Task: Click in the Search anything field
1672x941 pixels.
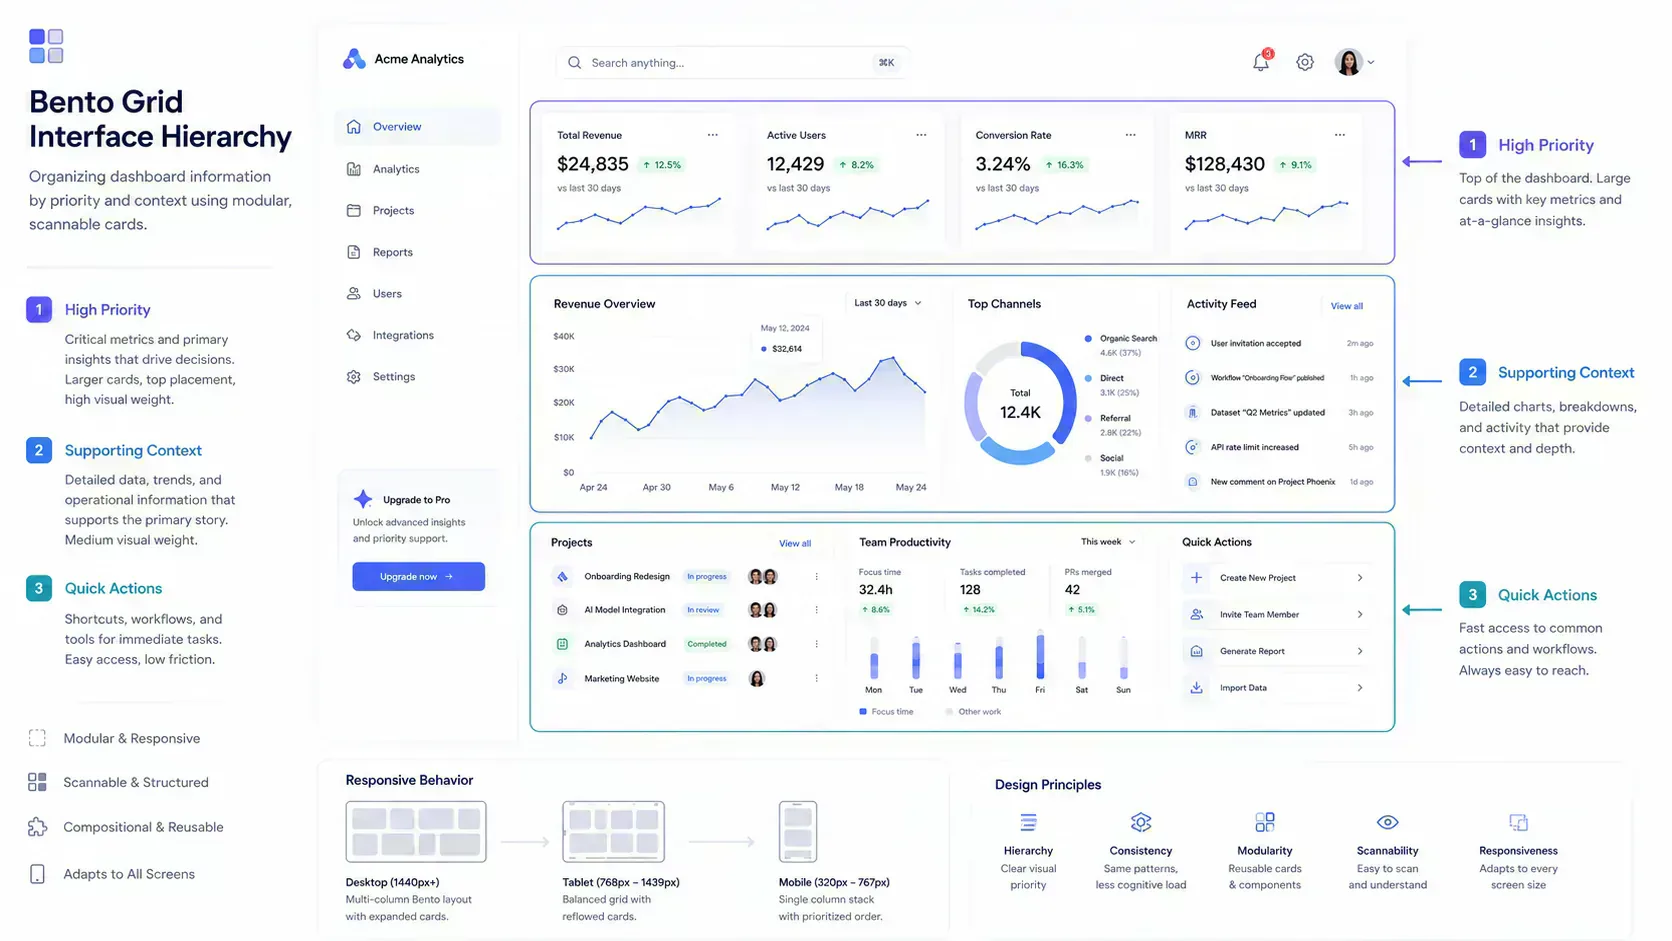Action: point(732,62)
